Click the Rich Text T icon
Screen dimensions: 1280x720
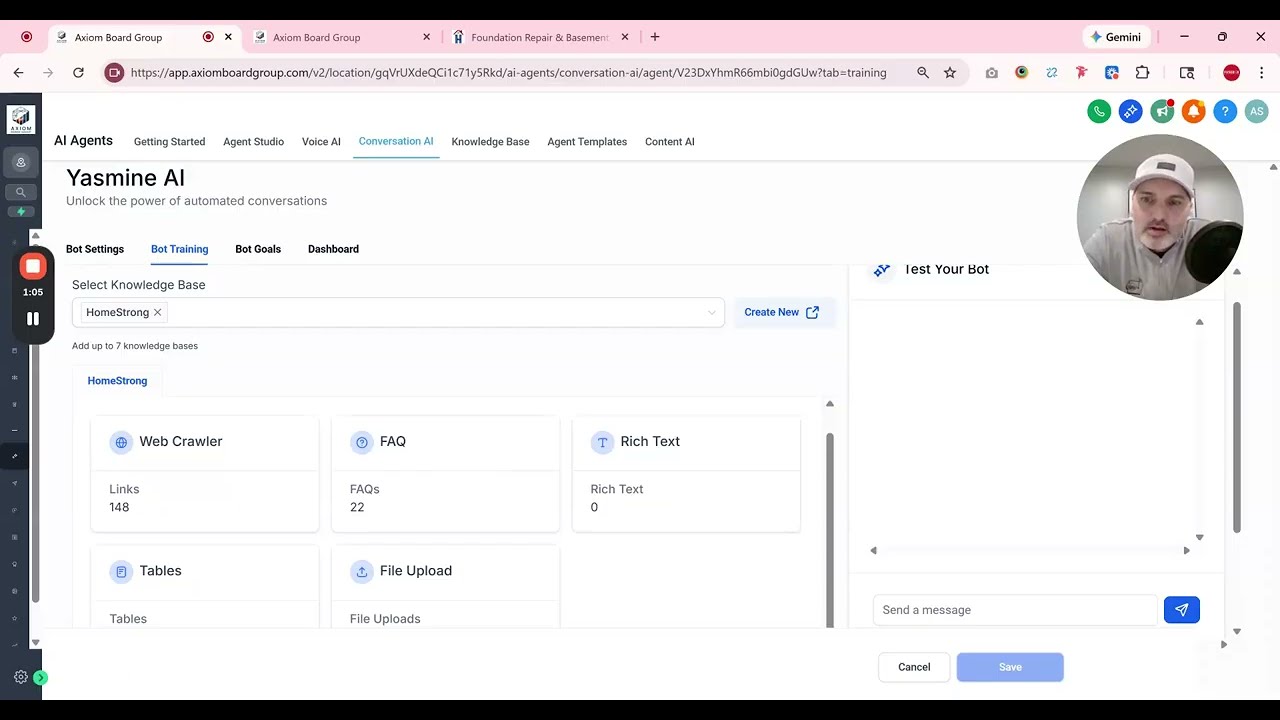pyautogui.click(x=602, y=442)
